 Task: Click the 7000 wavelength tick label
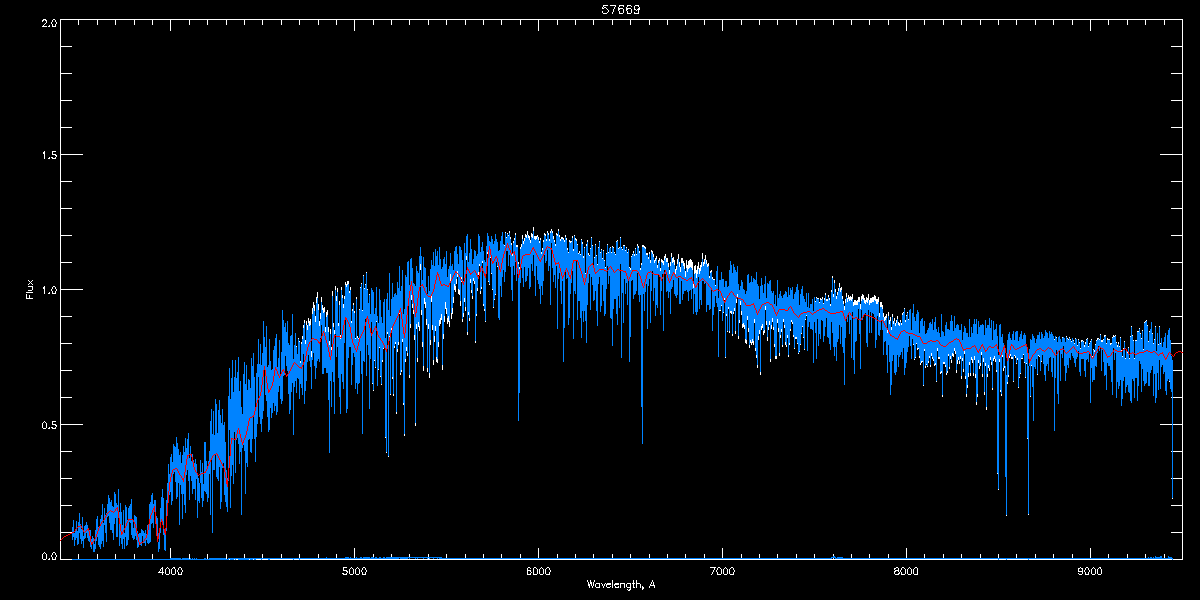tap(722, 572)
